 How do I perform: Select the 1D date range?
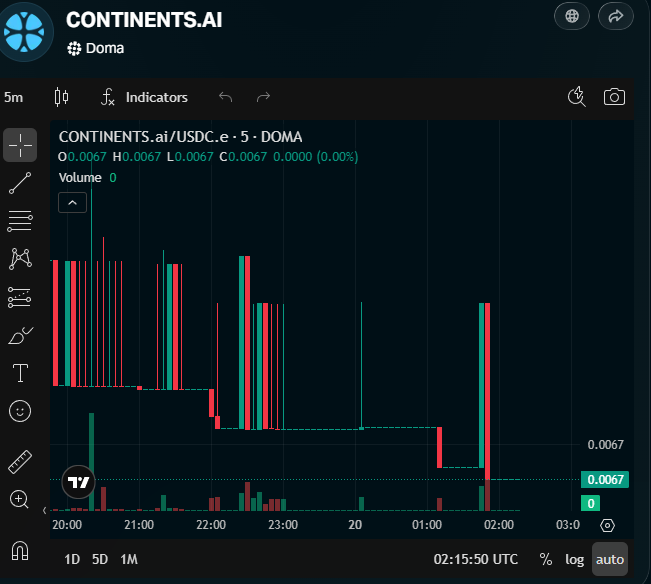coord(72,559)
